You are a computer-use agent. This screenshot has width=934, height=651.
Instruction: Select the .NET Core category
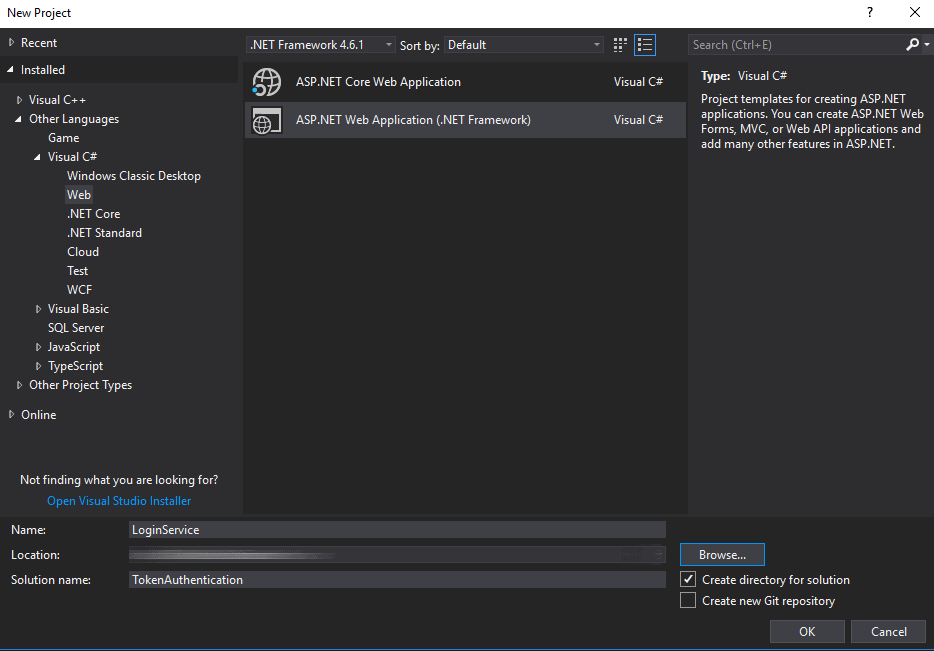[x=94, y=214]
